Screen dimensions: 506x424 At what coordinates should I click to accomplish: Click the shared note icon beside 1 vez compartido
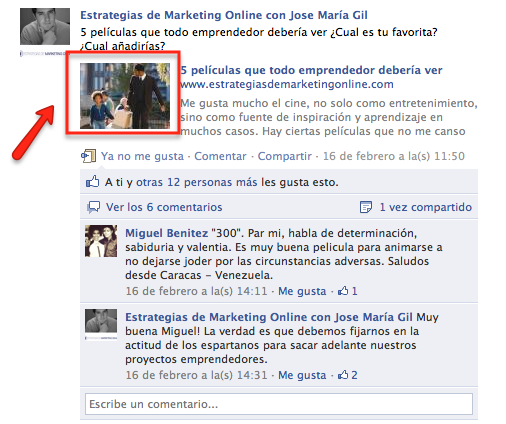click(366, 207)
